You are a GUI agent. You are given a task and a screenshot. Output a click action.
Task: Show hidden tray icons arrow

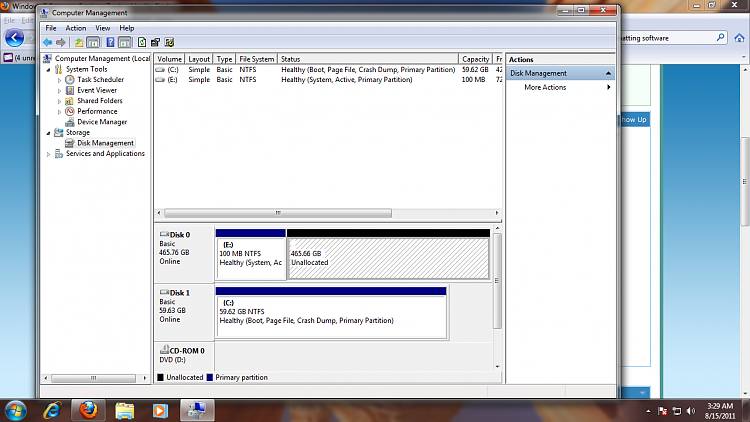click(648, 411)
